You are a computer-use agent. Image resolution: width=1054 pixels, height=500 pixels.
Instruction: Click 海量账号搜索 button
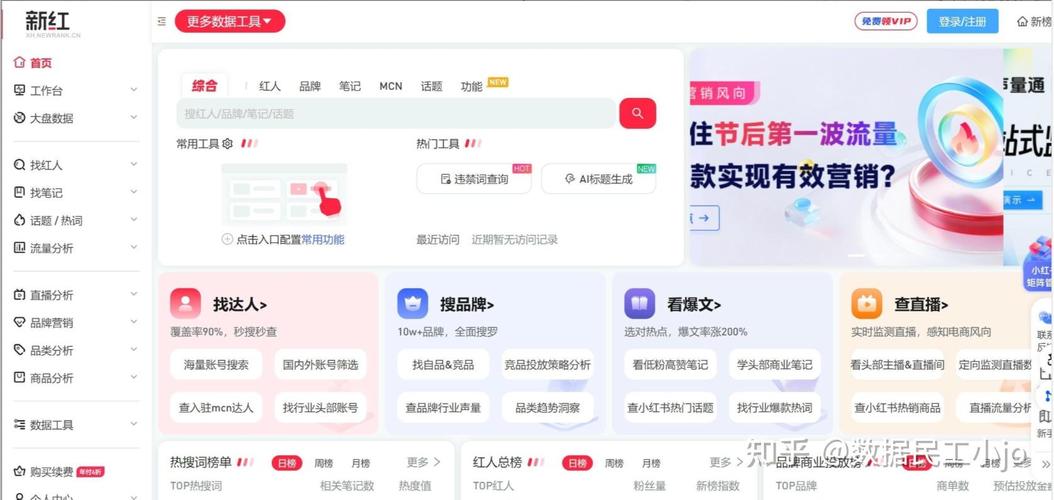[x=216, y=365]
